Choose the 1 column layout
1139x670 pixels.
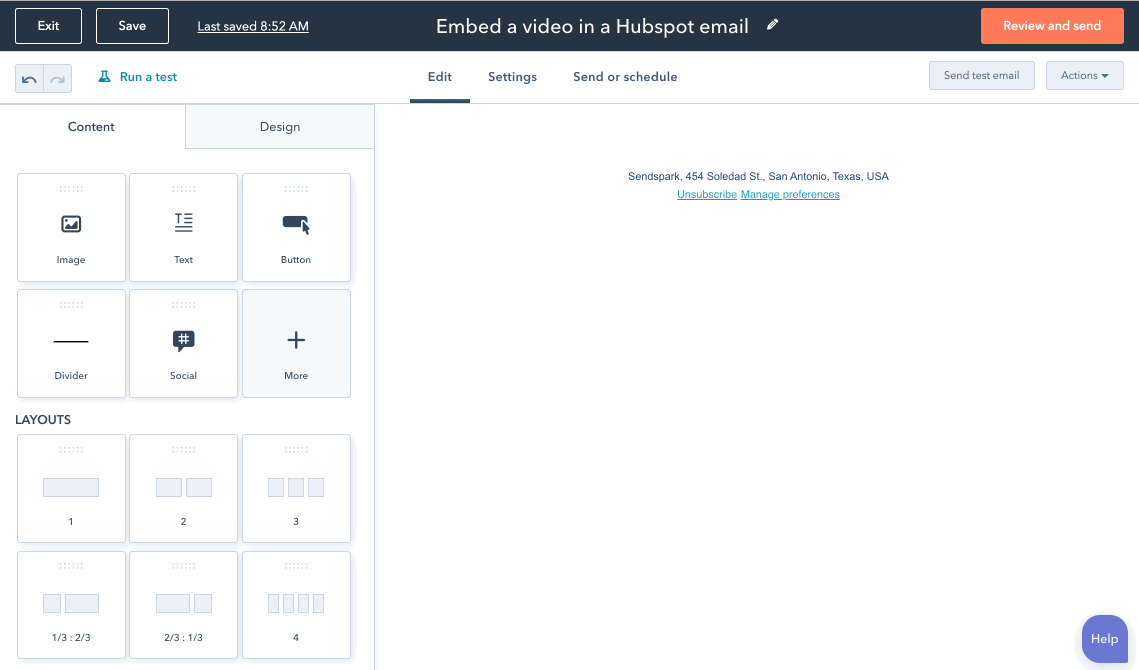click(71, 488)
